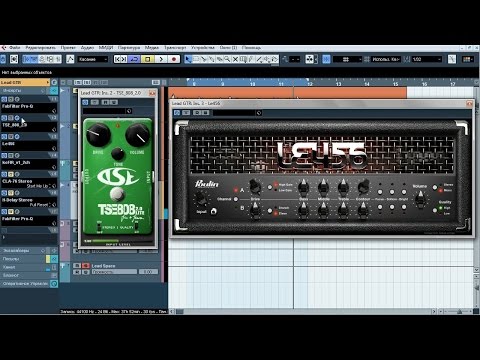Click the yellow Stop button
Screen dimensions: 480x360
[x=147, y=59]
